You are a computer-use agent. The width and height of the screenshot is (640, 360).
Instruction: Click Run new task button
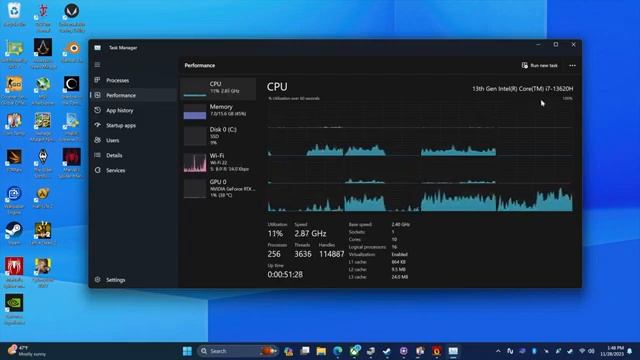coord(540,65)
